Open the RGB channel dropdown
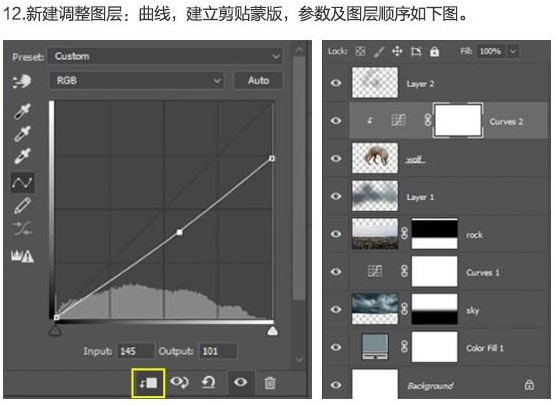This screenshot has height=405, width=556. click(136, 81)
